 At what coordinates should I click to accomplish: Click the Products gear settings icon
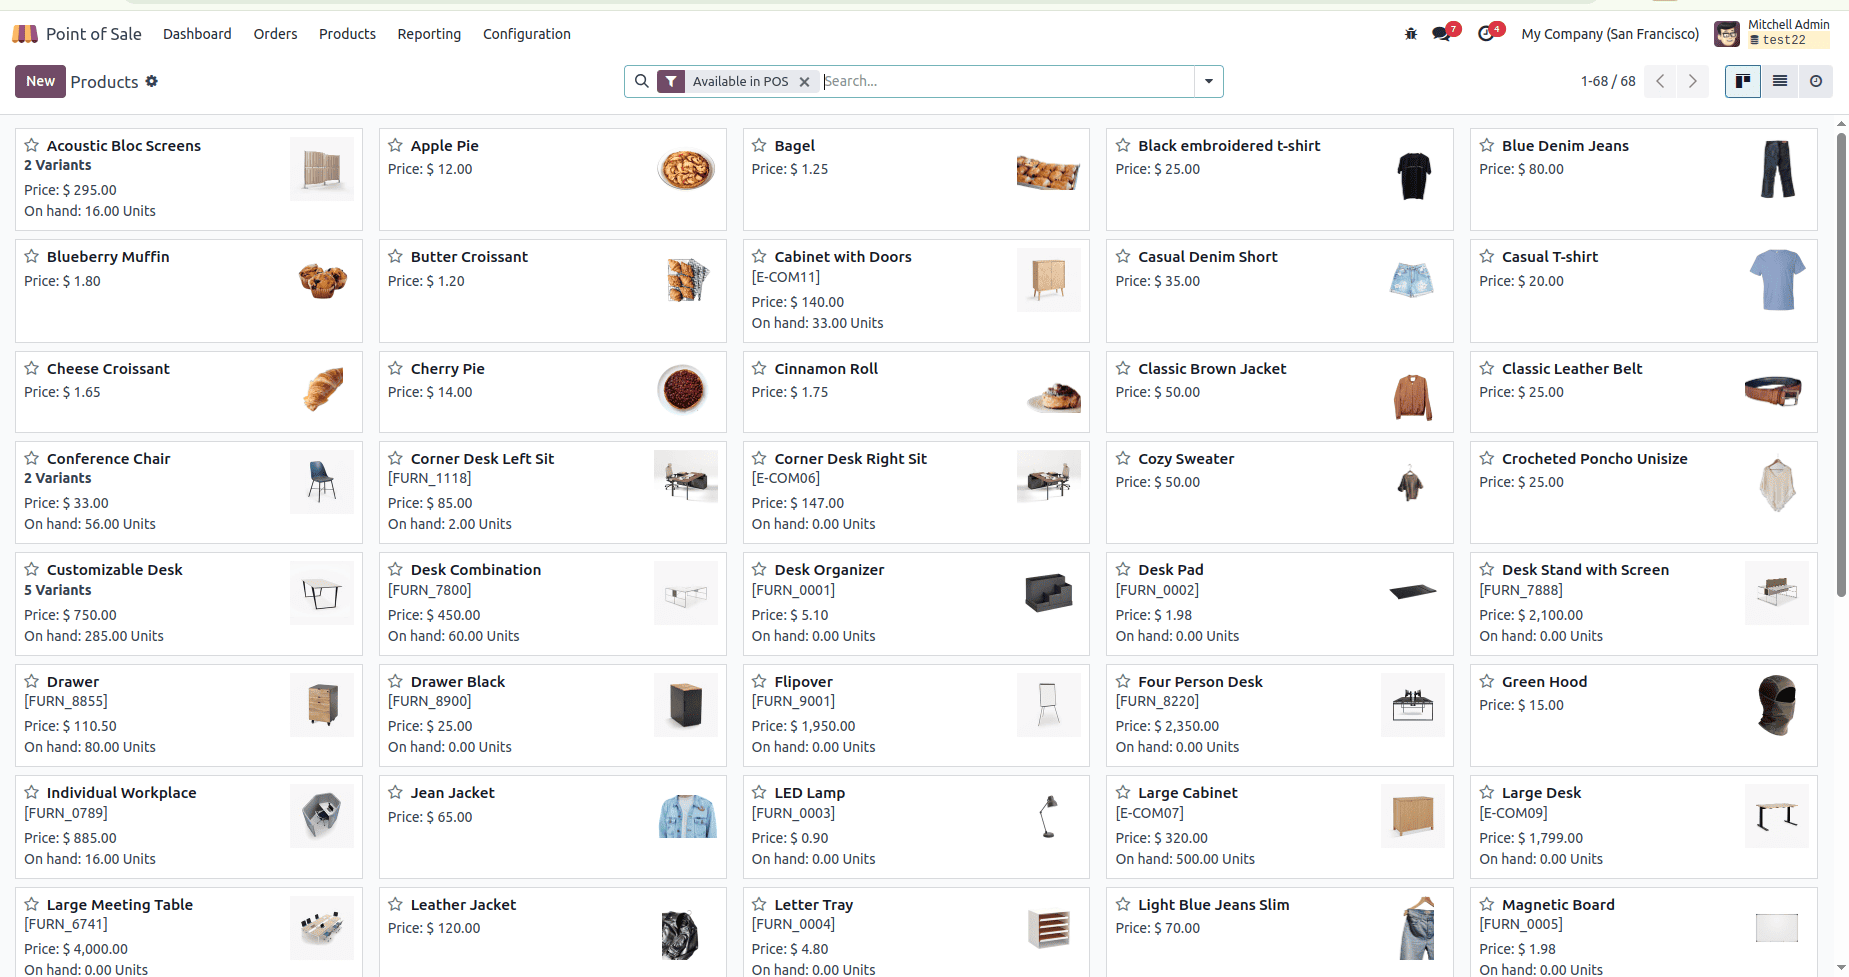coord(152,81)
